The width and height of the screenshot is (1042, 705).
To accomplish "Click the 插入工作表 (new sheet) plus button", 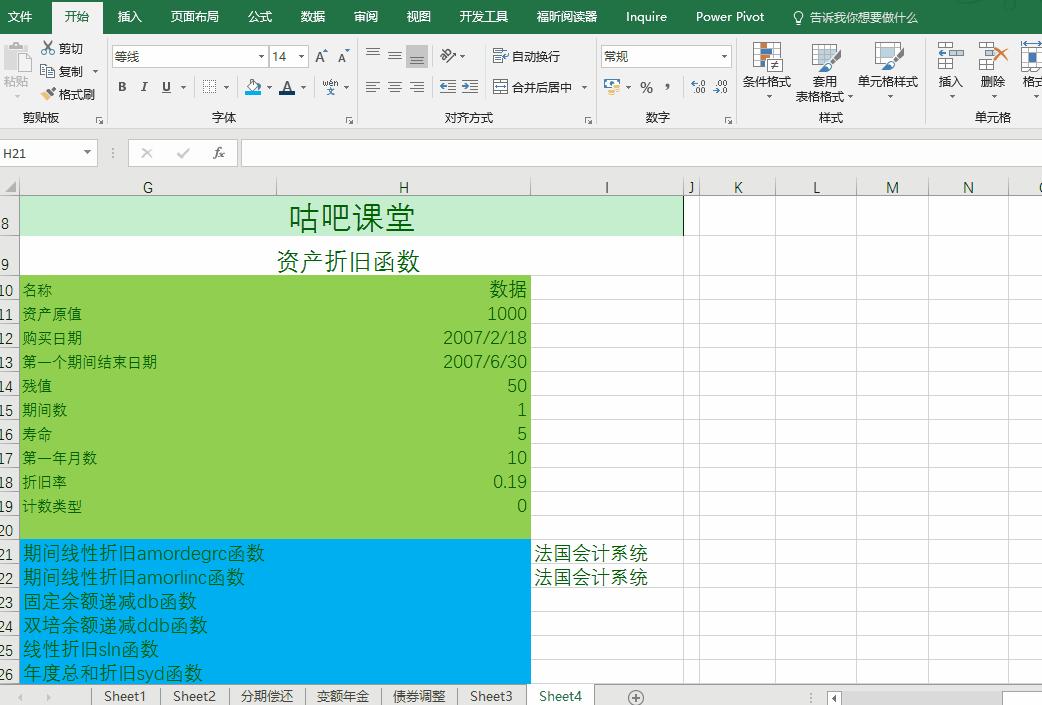I will pyautogui.click(x=635, y=696).
